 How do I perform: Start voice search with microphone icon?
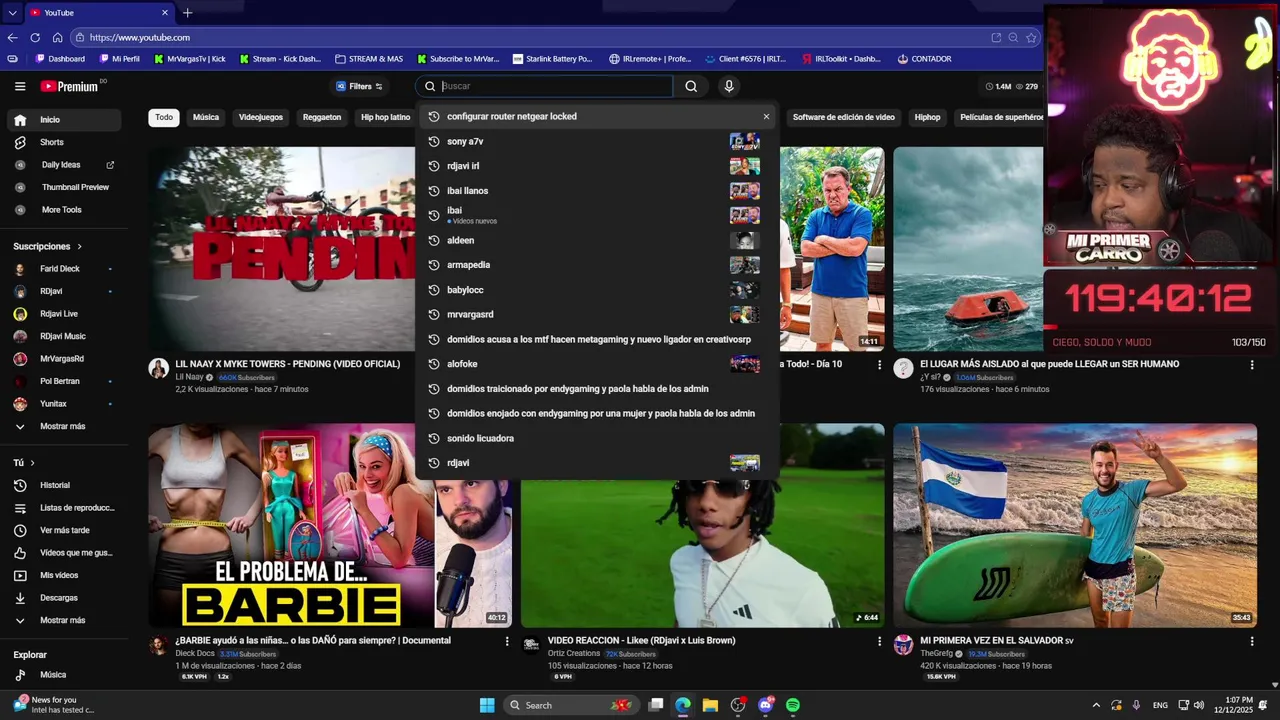[729, 86]
